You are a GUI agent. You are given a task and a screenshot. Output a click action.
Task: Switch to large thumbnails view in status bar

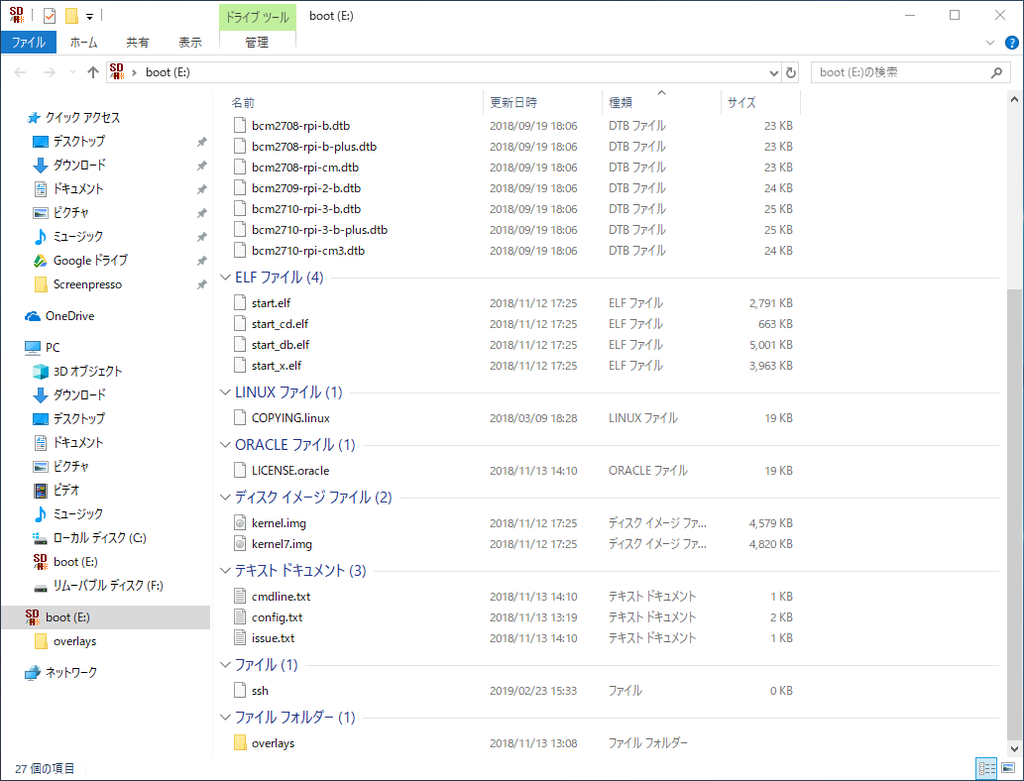[x=1007, y=765]
